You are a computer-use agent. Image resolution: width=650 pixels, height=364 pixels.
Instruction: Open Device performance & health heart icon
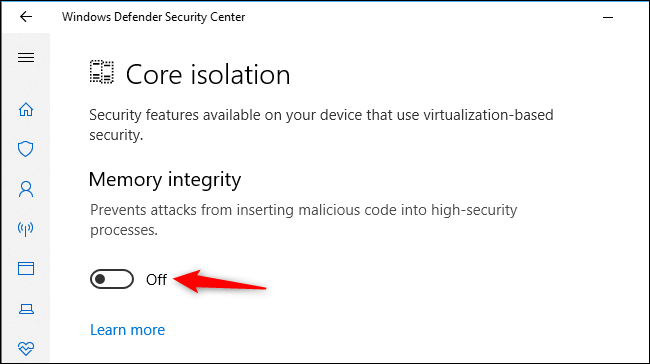pyautogui.click(x=26, y=348)
